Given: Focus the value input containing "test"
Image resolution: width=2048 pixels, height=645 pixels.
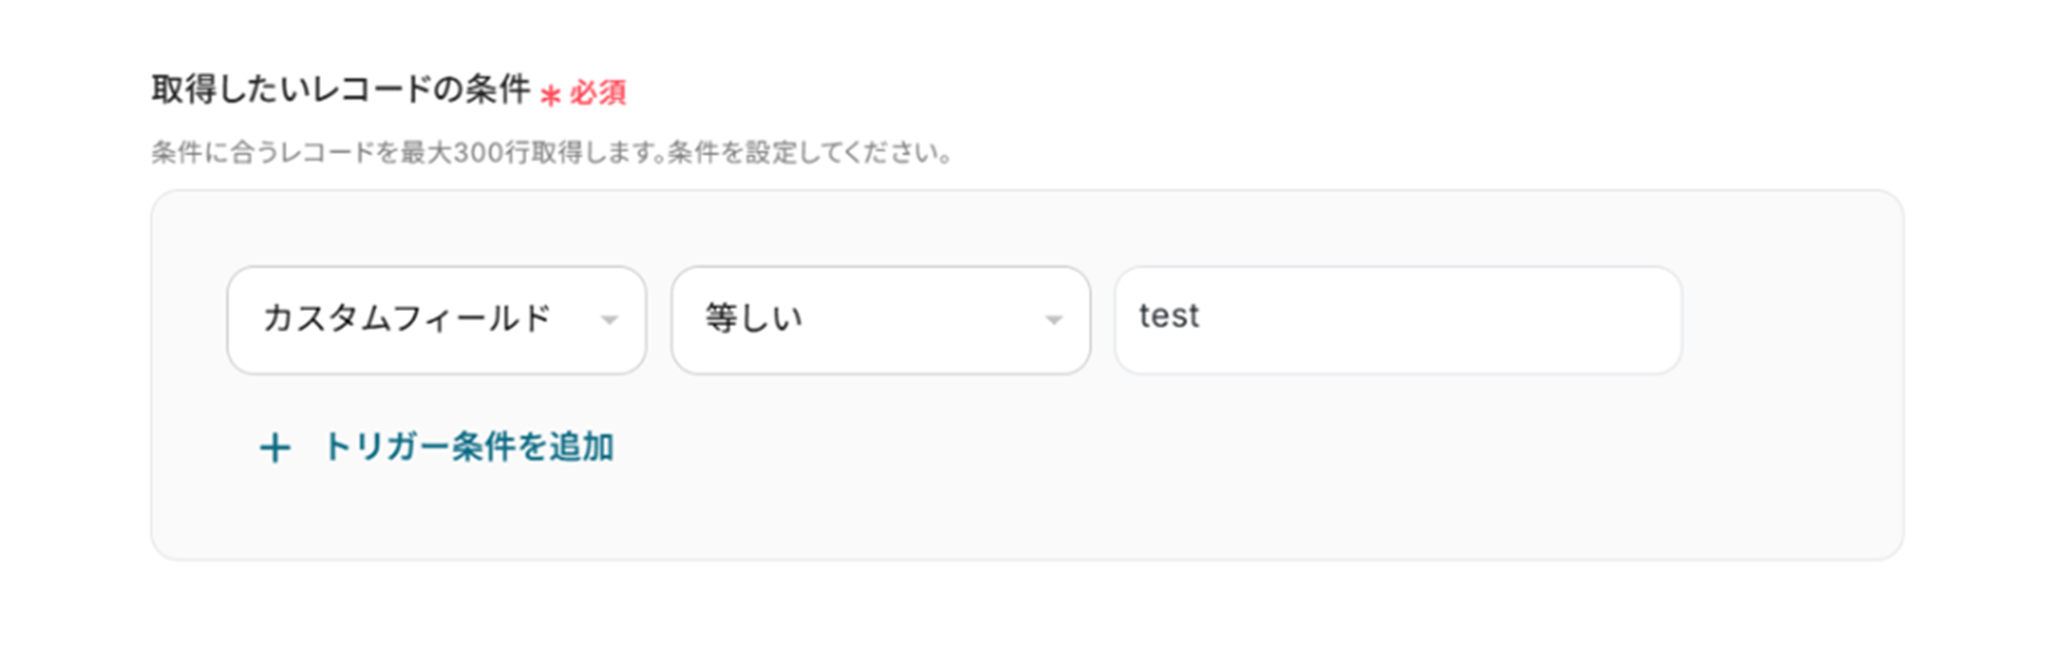Looking at the screenshot, I should (1398, 320).
